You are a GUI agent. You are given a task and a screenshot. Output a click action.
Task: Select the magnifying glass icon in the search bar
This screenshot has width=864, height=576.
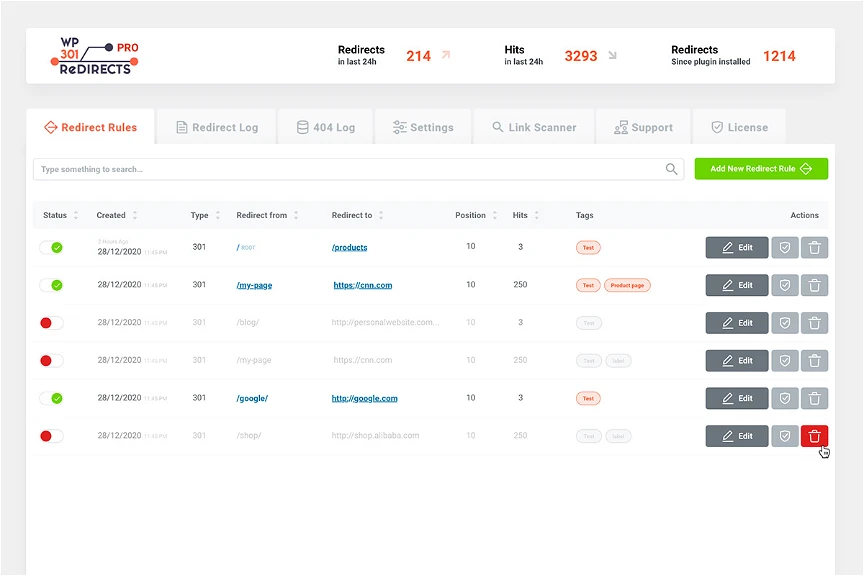tap(670, 170)
